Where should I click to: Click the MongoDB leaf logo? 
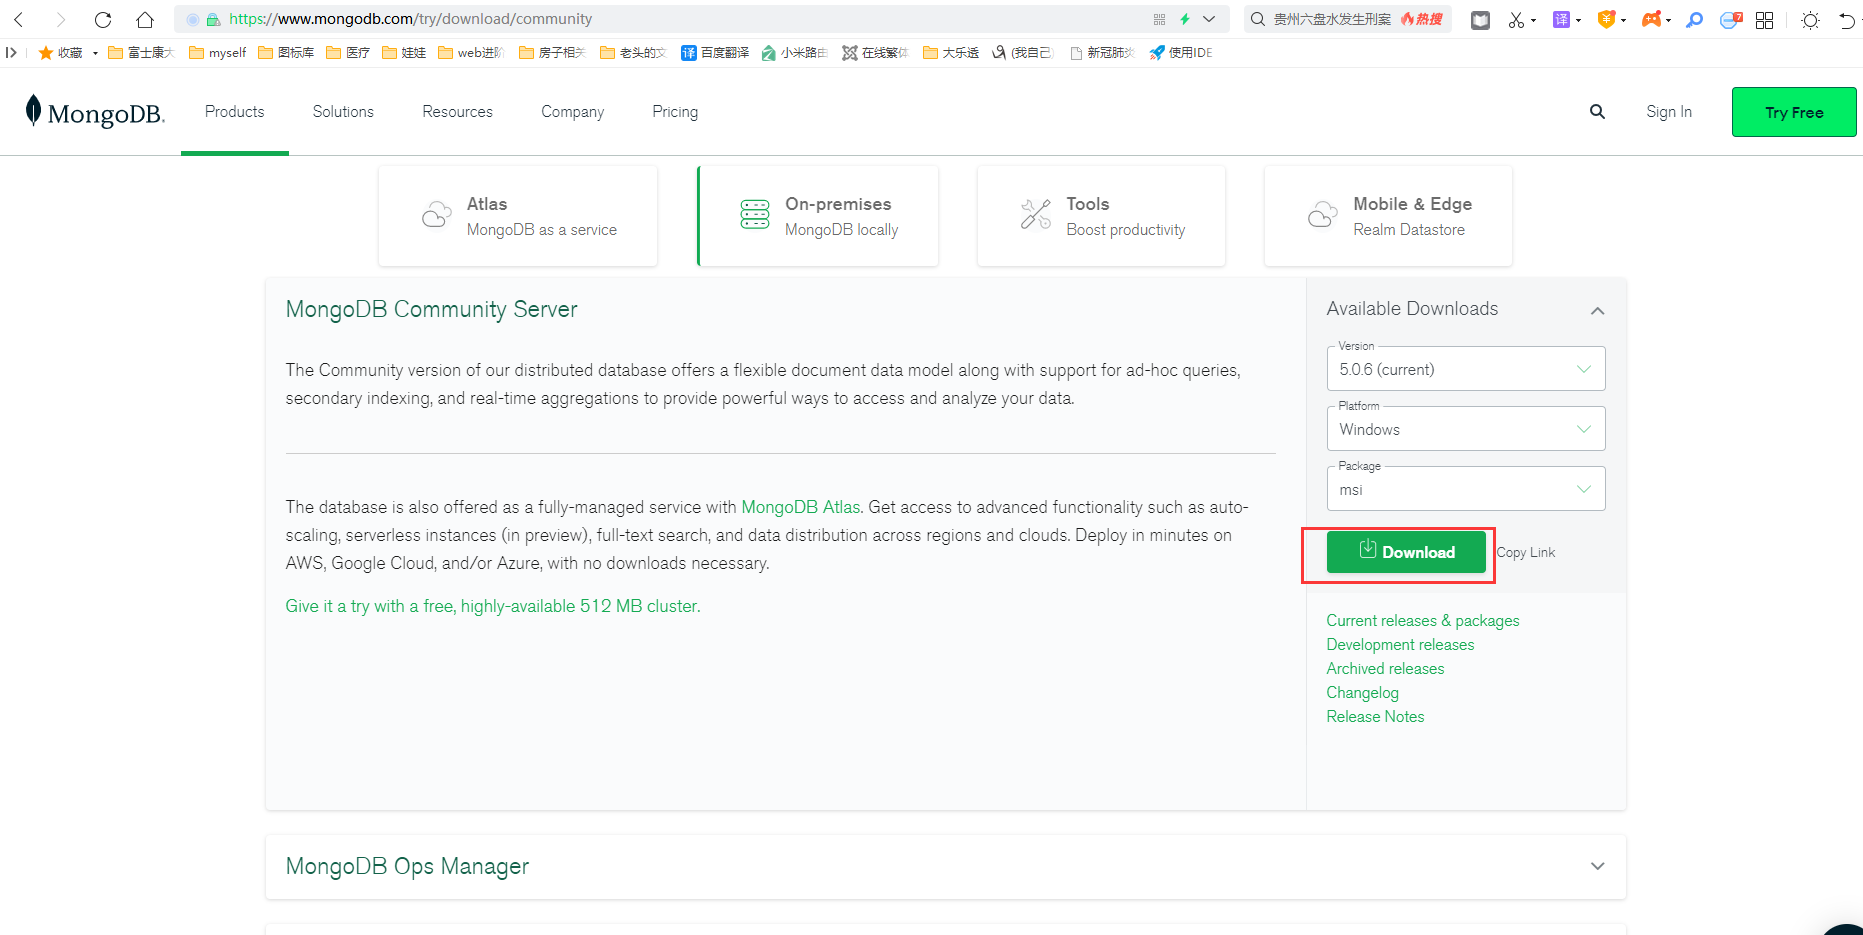(x=95, y=112)
